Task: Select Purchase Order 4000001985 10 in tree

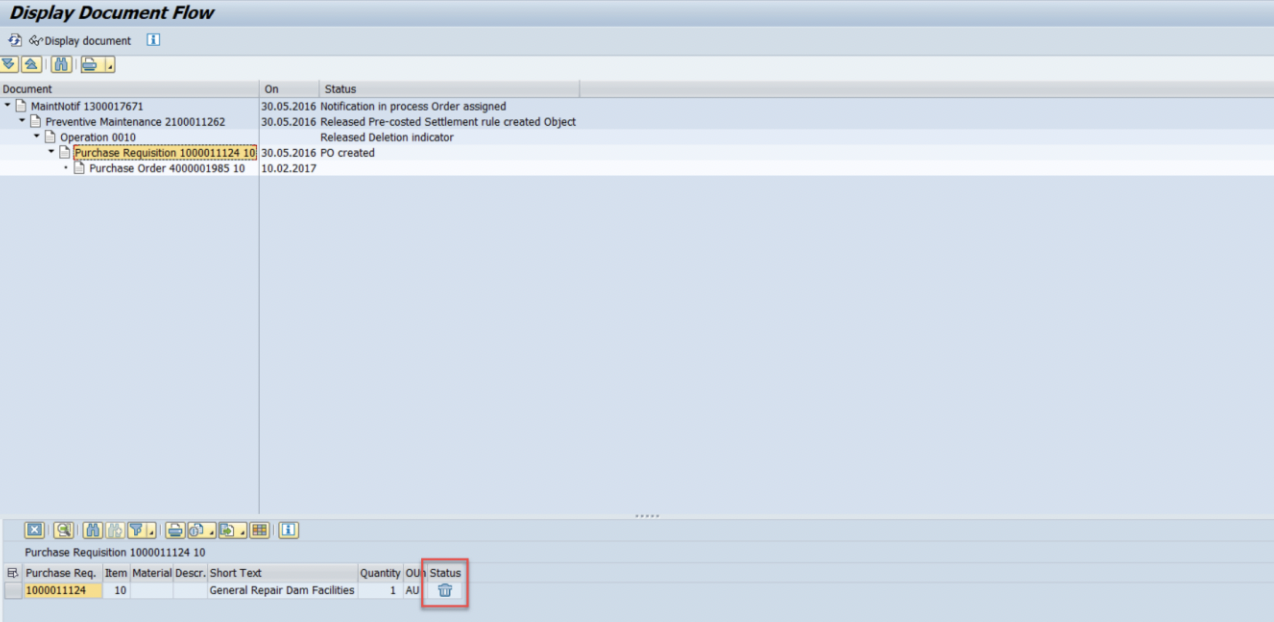Action: [166, 168]
